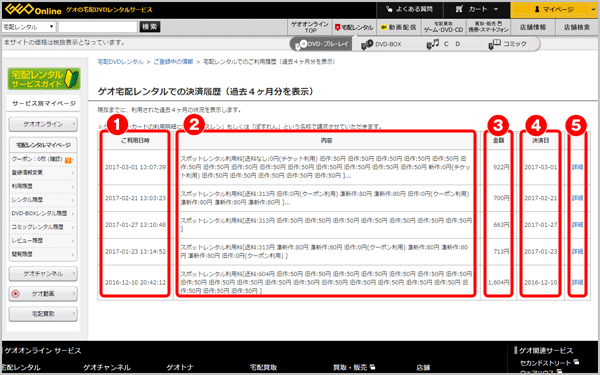Open footer セカンドストリート link
This screenshot has width=600, height=375.
click(549, 363)
